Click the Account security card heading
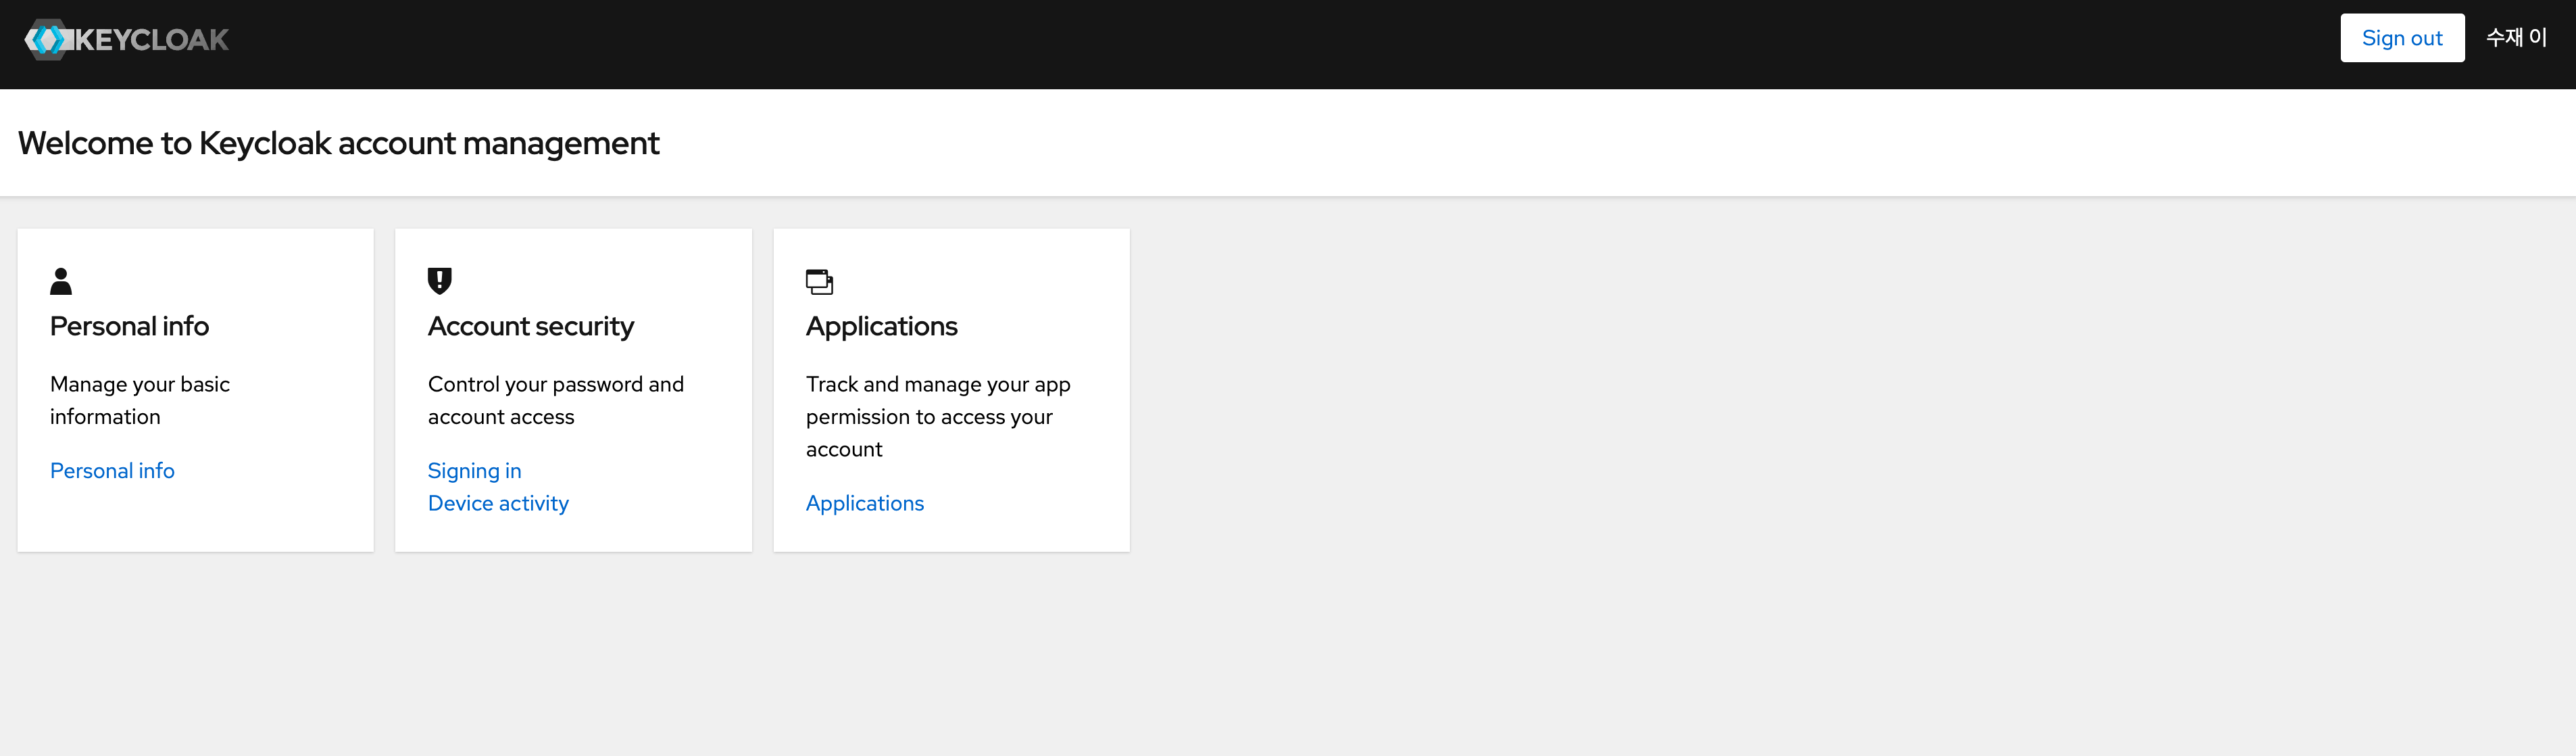Viewport: 2576px width, 756px height. [x=530, y=326]
